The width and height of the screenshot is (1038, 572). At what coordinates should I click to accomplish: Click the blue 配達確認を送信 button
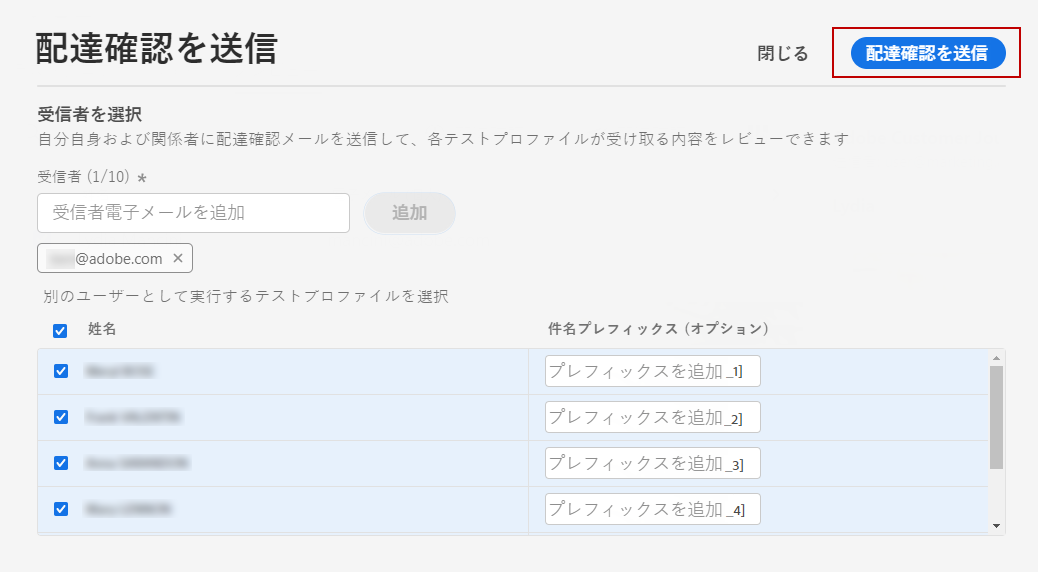927,53
